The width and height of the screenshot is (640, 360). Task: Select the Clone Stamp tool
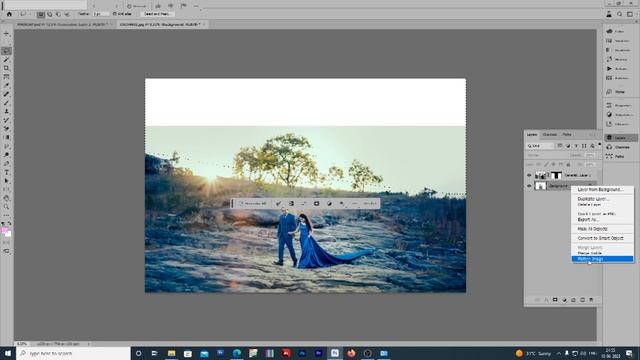[6, 111]
